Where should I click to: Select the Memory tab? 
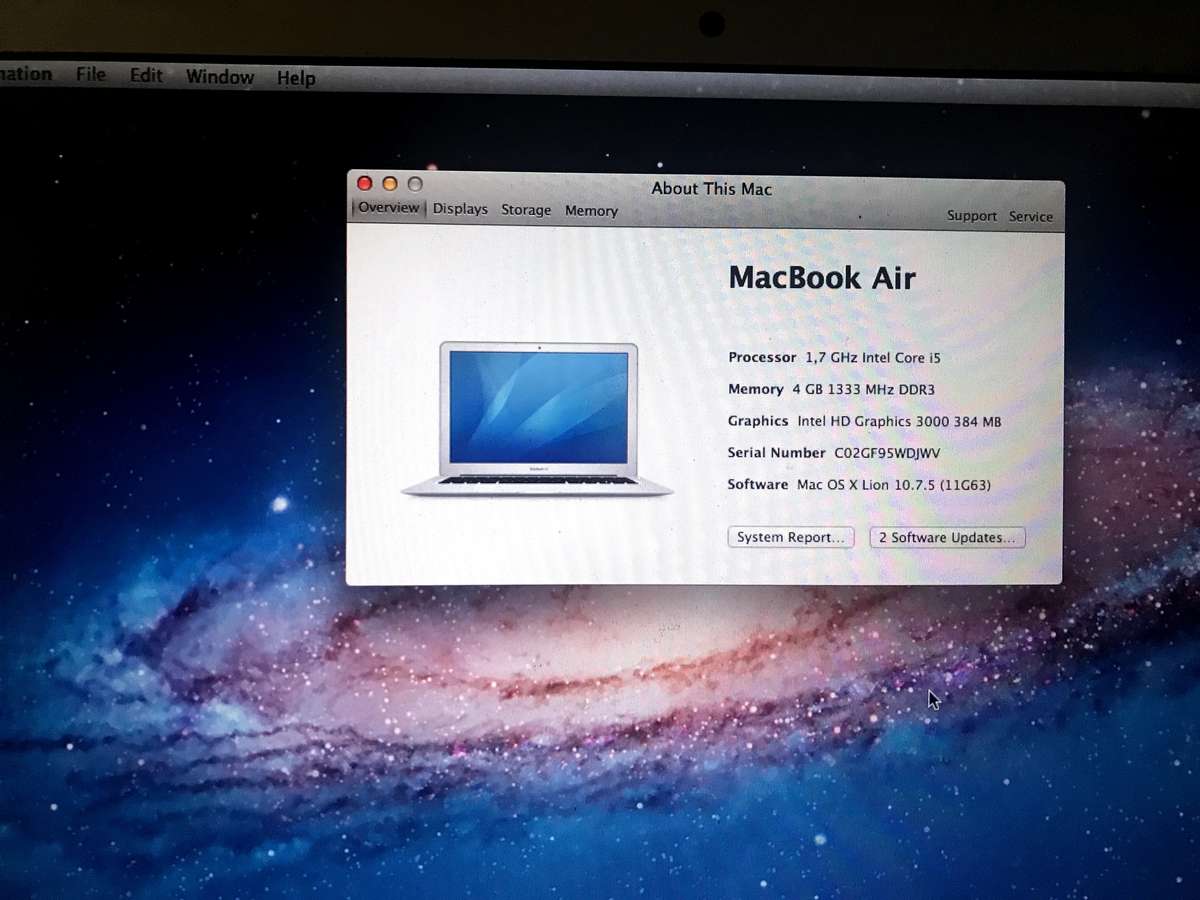[591, 210]
